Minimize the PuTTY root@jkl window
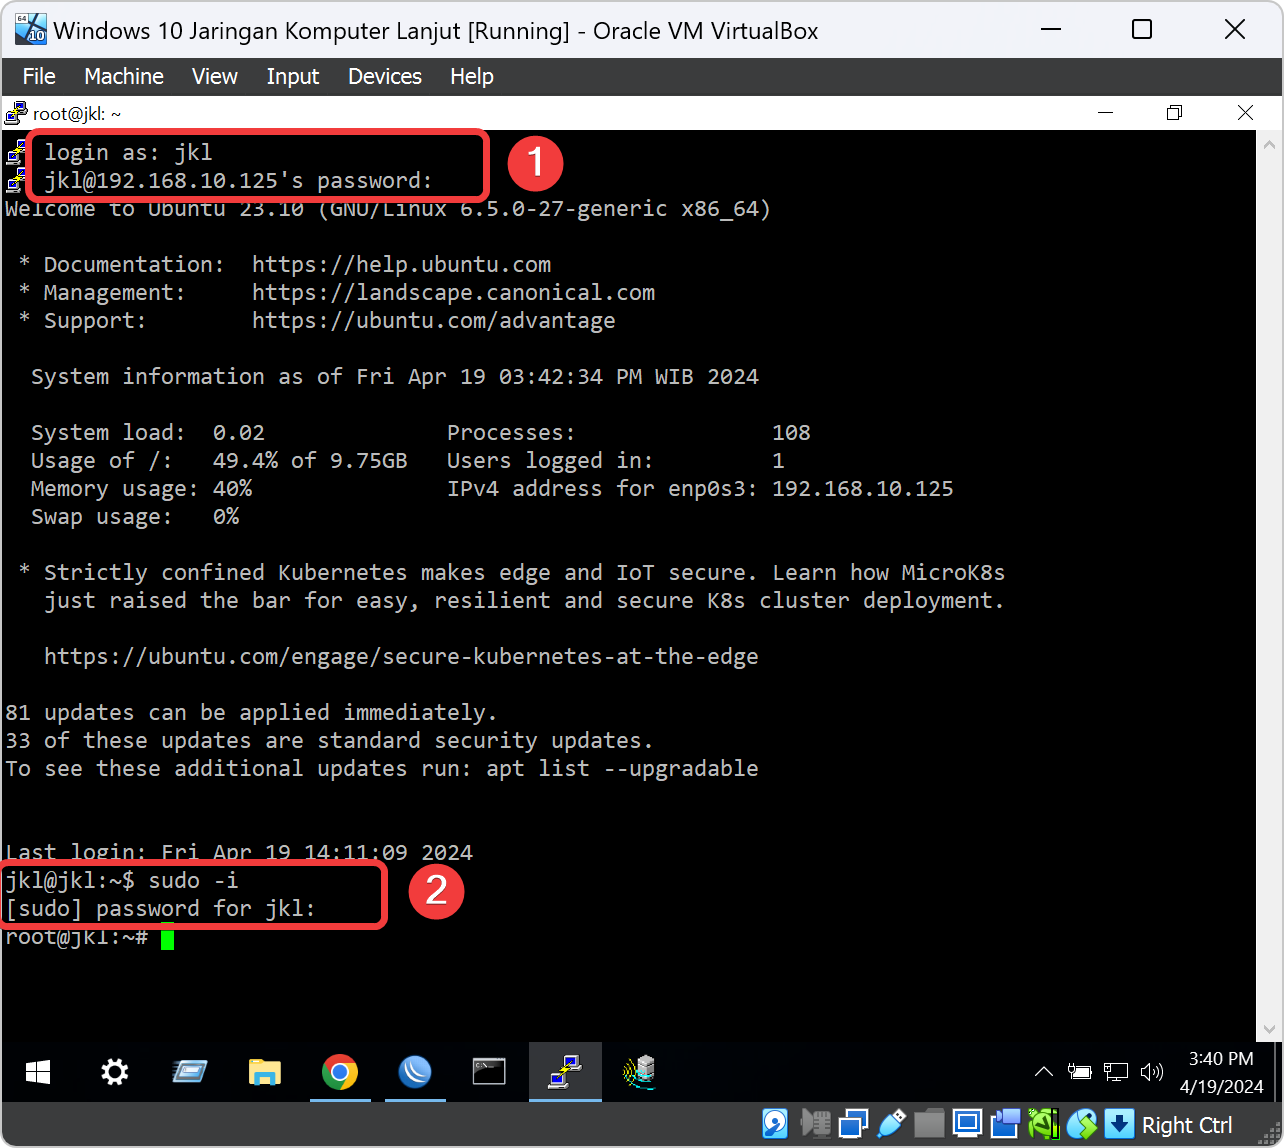Image resolution: width=1284 pixels, height=1148 pixels. point(1104,113)
